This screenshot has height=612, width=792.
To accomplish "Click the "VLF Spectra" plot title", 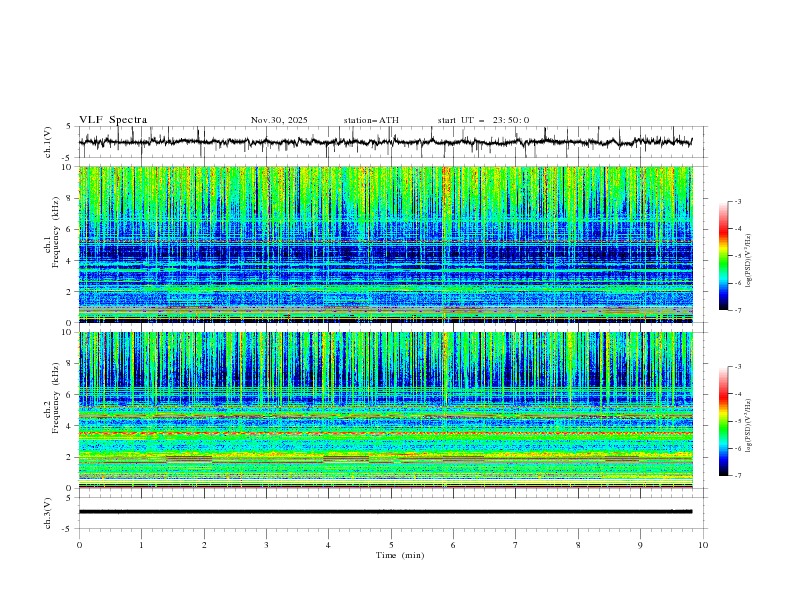I will pos(113,120).
